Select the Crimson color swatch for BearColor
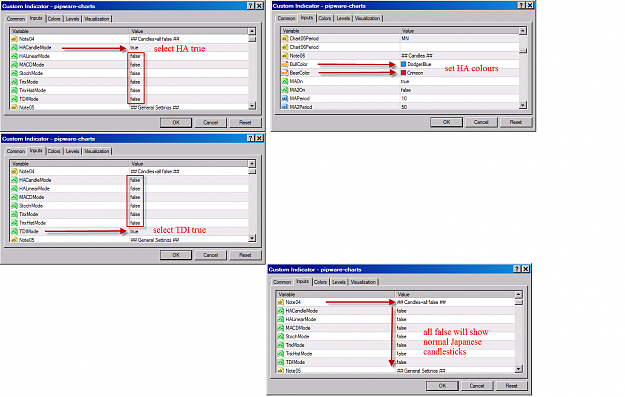The height and width of the screenshot is (397, 625). pyautogui.click(x=403, y=73)
